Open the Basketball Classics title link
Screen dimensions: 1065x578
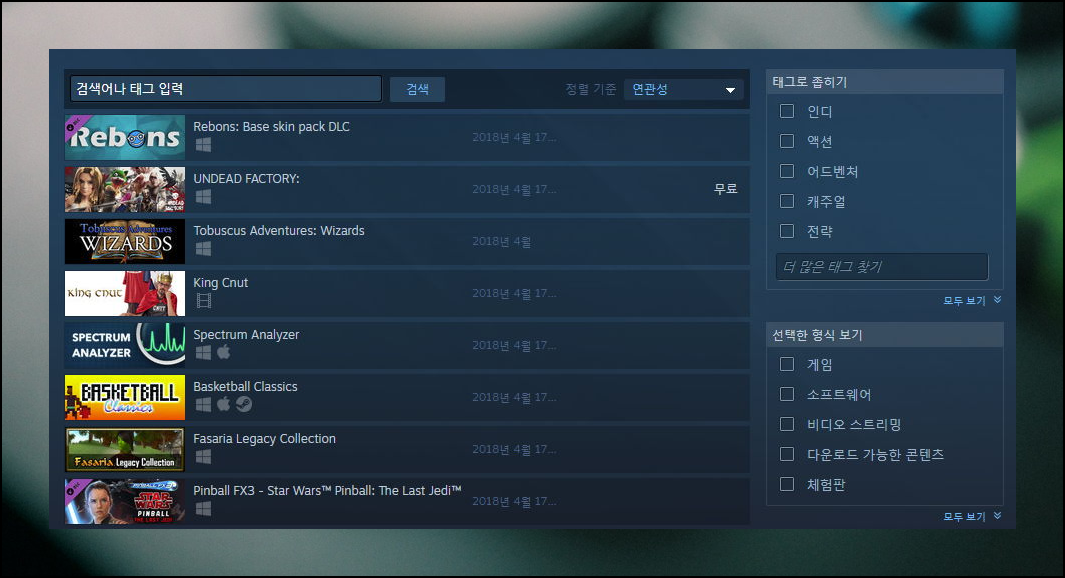[x=245, y=386]
